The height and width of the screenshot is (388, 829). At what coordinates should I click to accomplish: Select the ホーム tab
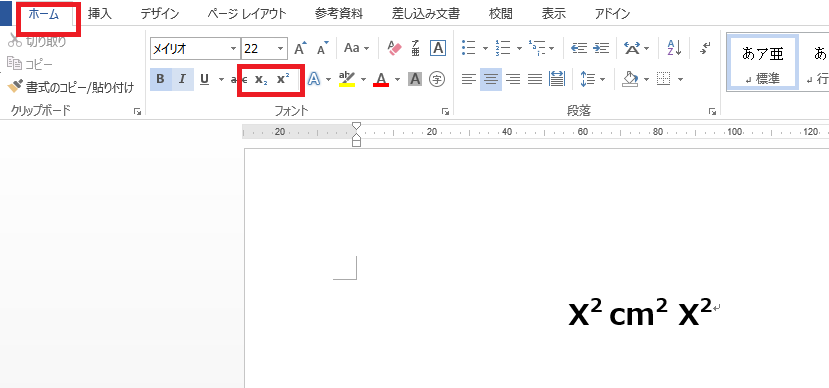click(x=43, y=14)
